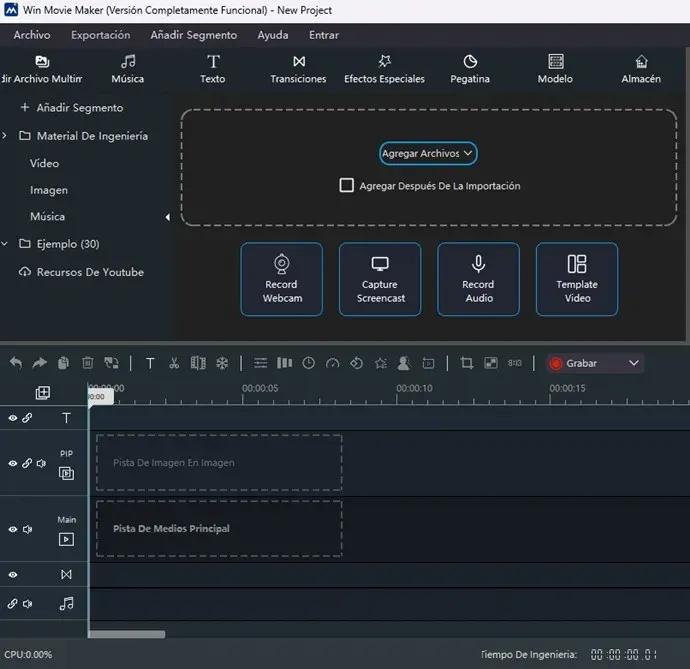Click the Record Audio button
The height and width of the screenshot is (669, 690).
coord(478,279)
